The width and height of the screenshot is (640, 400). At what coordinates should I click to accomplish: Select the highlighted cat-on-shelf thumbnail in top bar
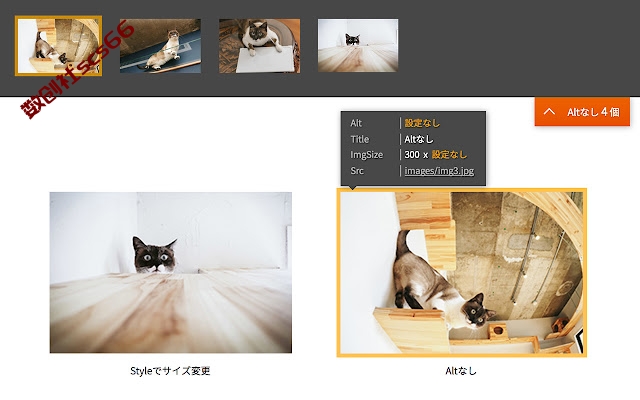(x=58, y=46)
